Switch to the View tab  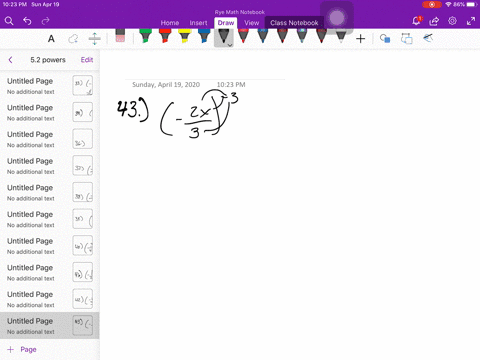(251, 23)
